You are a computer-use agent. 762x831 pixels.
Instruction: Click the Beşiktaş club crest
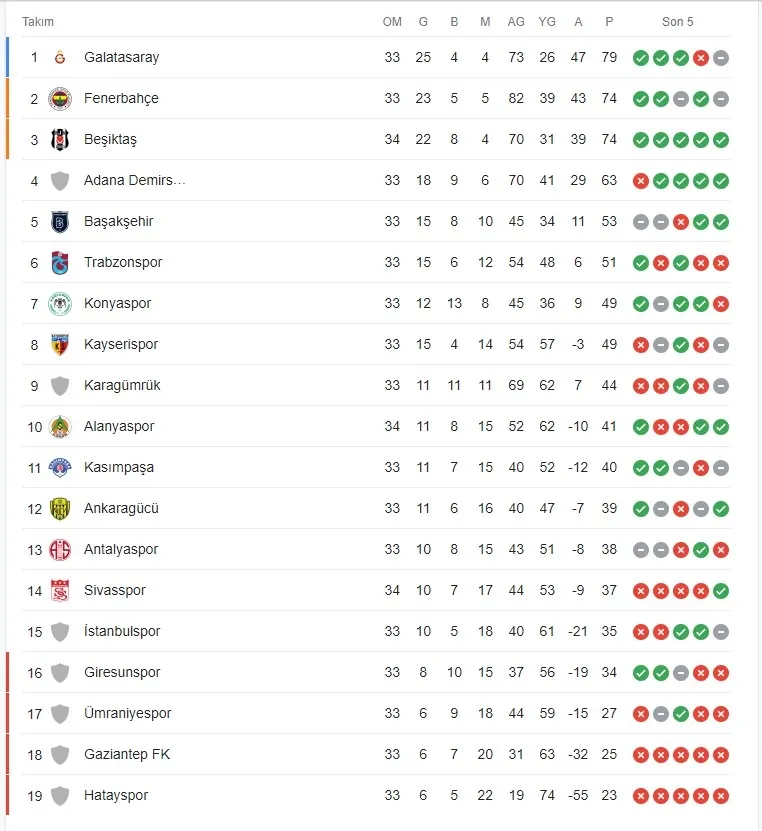point(60,139)
